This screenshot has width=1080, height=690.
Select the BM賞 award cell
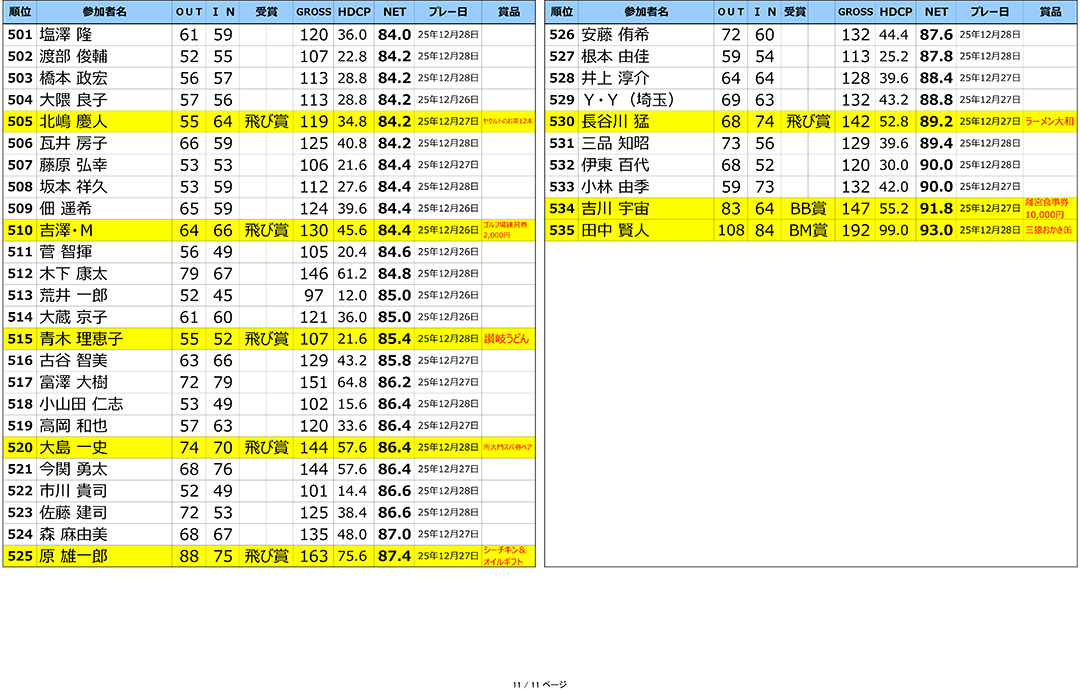tap(807, 230)
